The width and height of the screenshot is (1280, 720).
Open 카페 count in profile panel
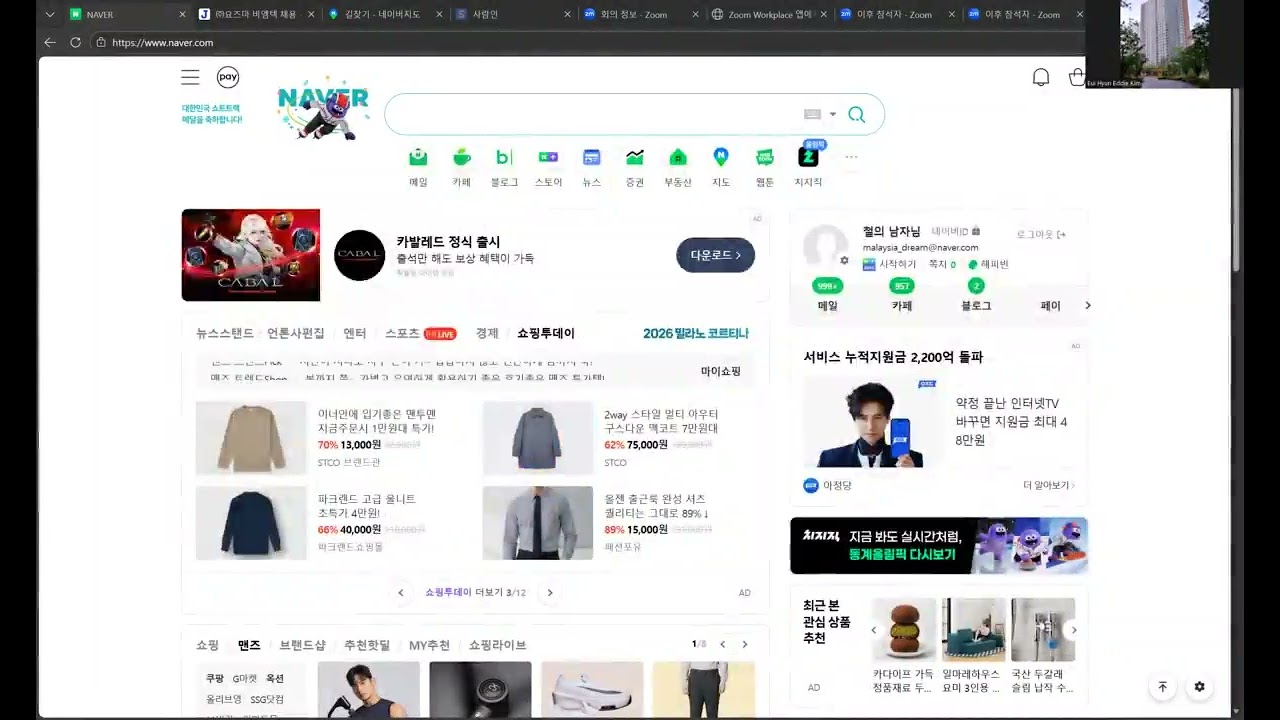(902, 295)
